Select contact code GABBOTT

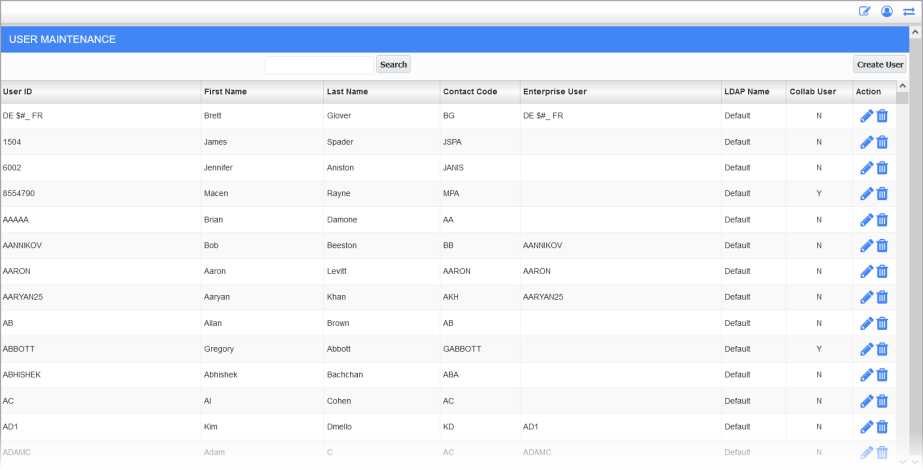tap(462, 349)
